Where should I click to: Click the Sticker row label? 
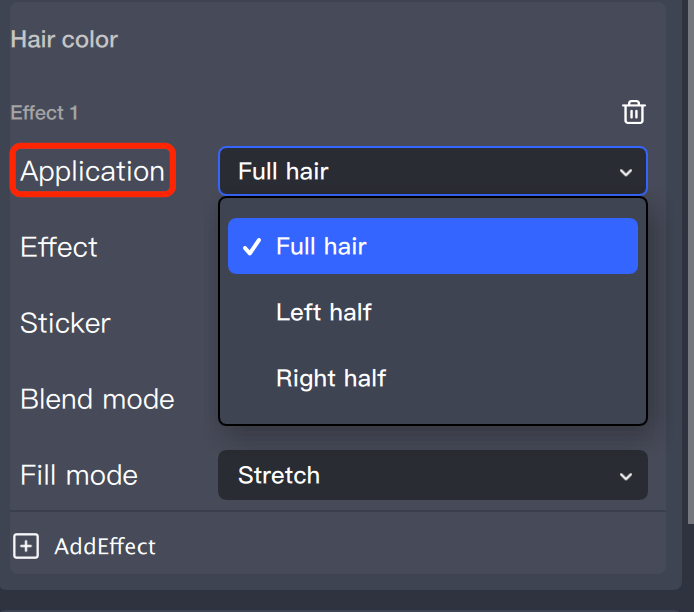(x=65, y=323)
